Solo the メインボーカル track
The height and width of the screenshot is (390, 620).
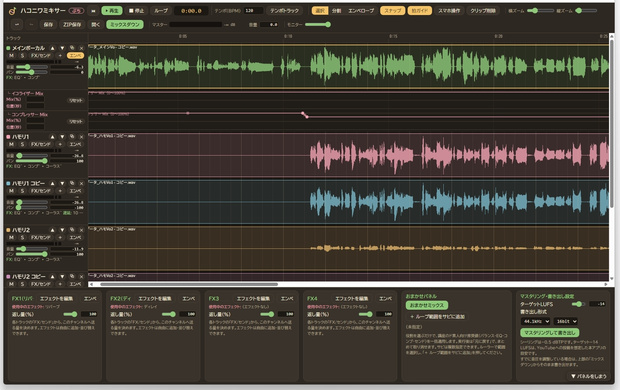(22, 56)
